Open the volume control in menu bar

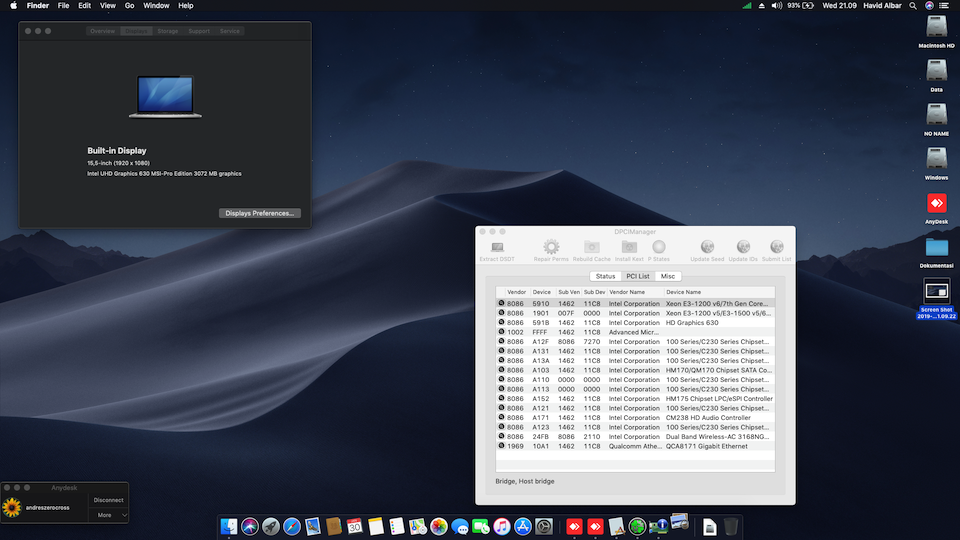point(779,6)
